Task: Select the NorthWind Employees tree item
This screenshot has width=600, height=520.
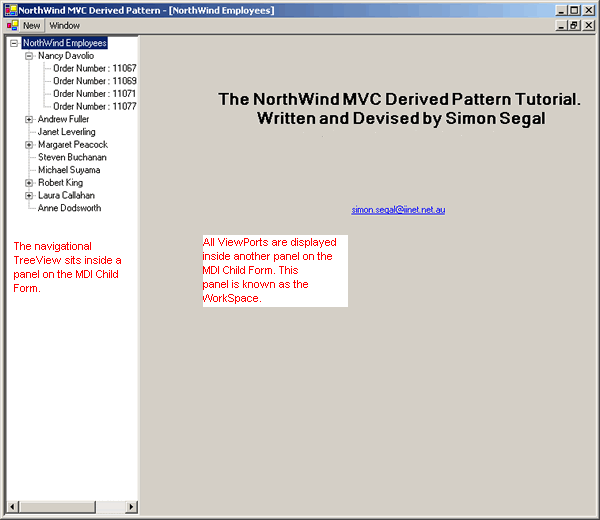Action: 65,43
